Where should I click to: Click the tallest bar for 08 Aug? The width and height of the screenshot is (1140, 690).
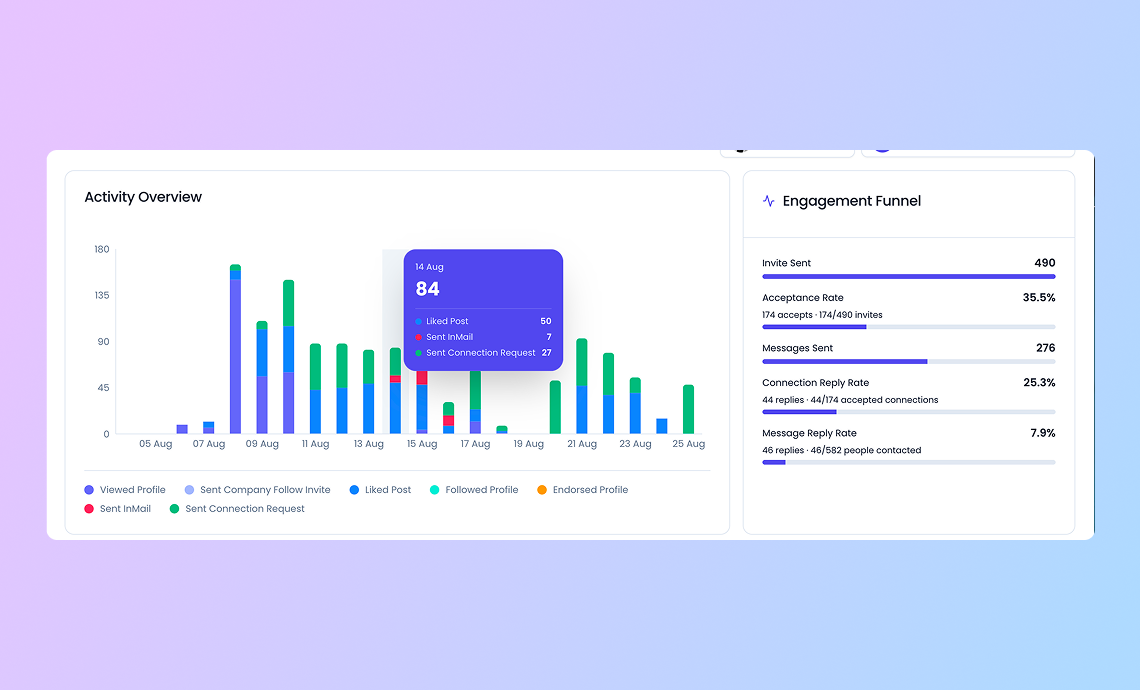[x=236, y=349]
